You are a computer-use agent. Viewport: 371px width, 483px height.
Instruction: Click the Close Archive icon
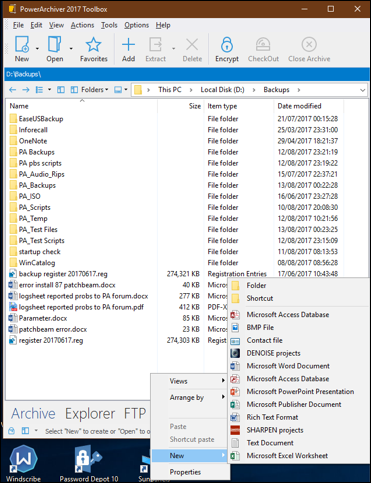click(309, 45)
